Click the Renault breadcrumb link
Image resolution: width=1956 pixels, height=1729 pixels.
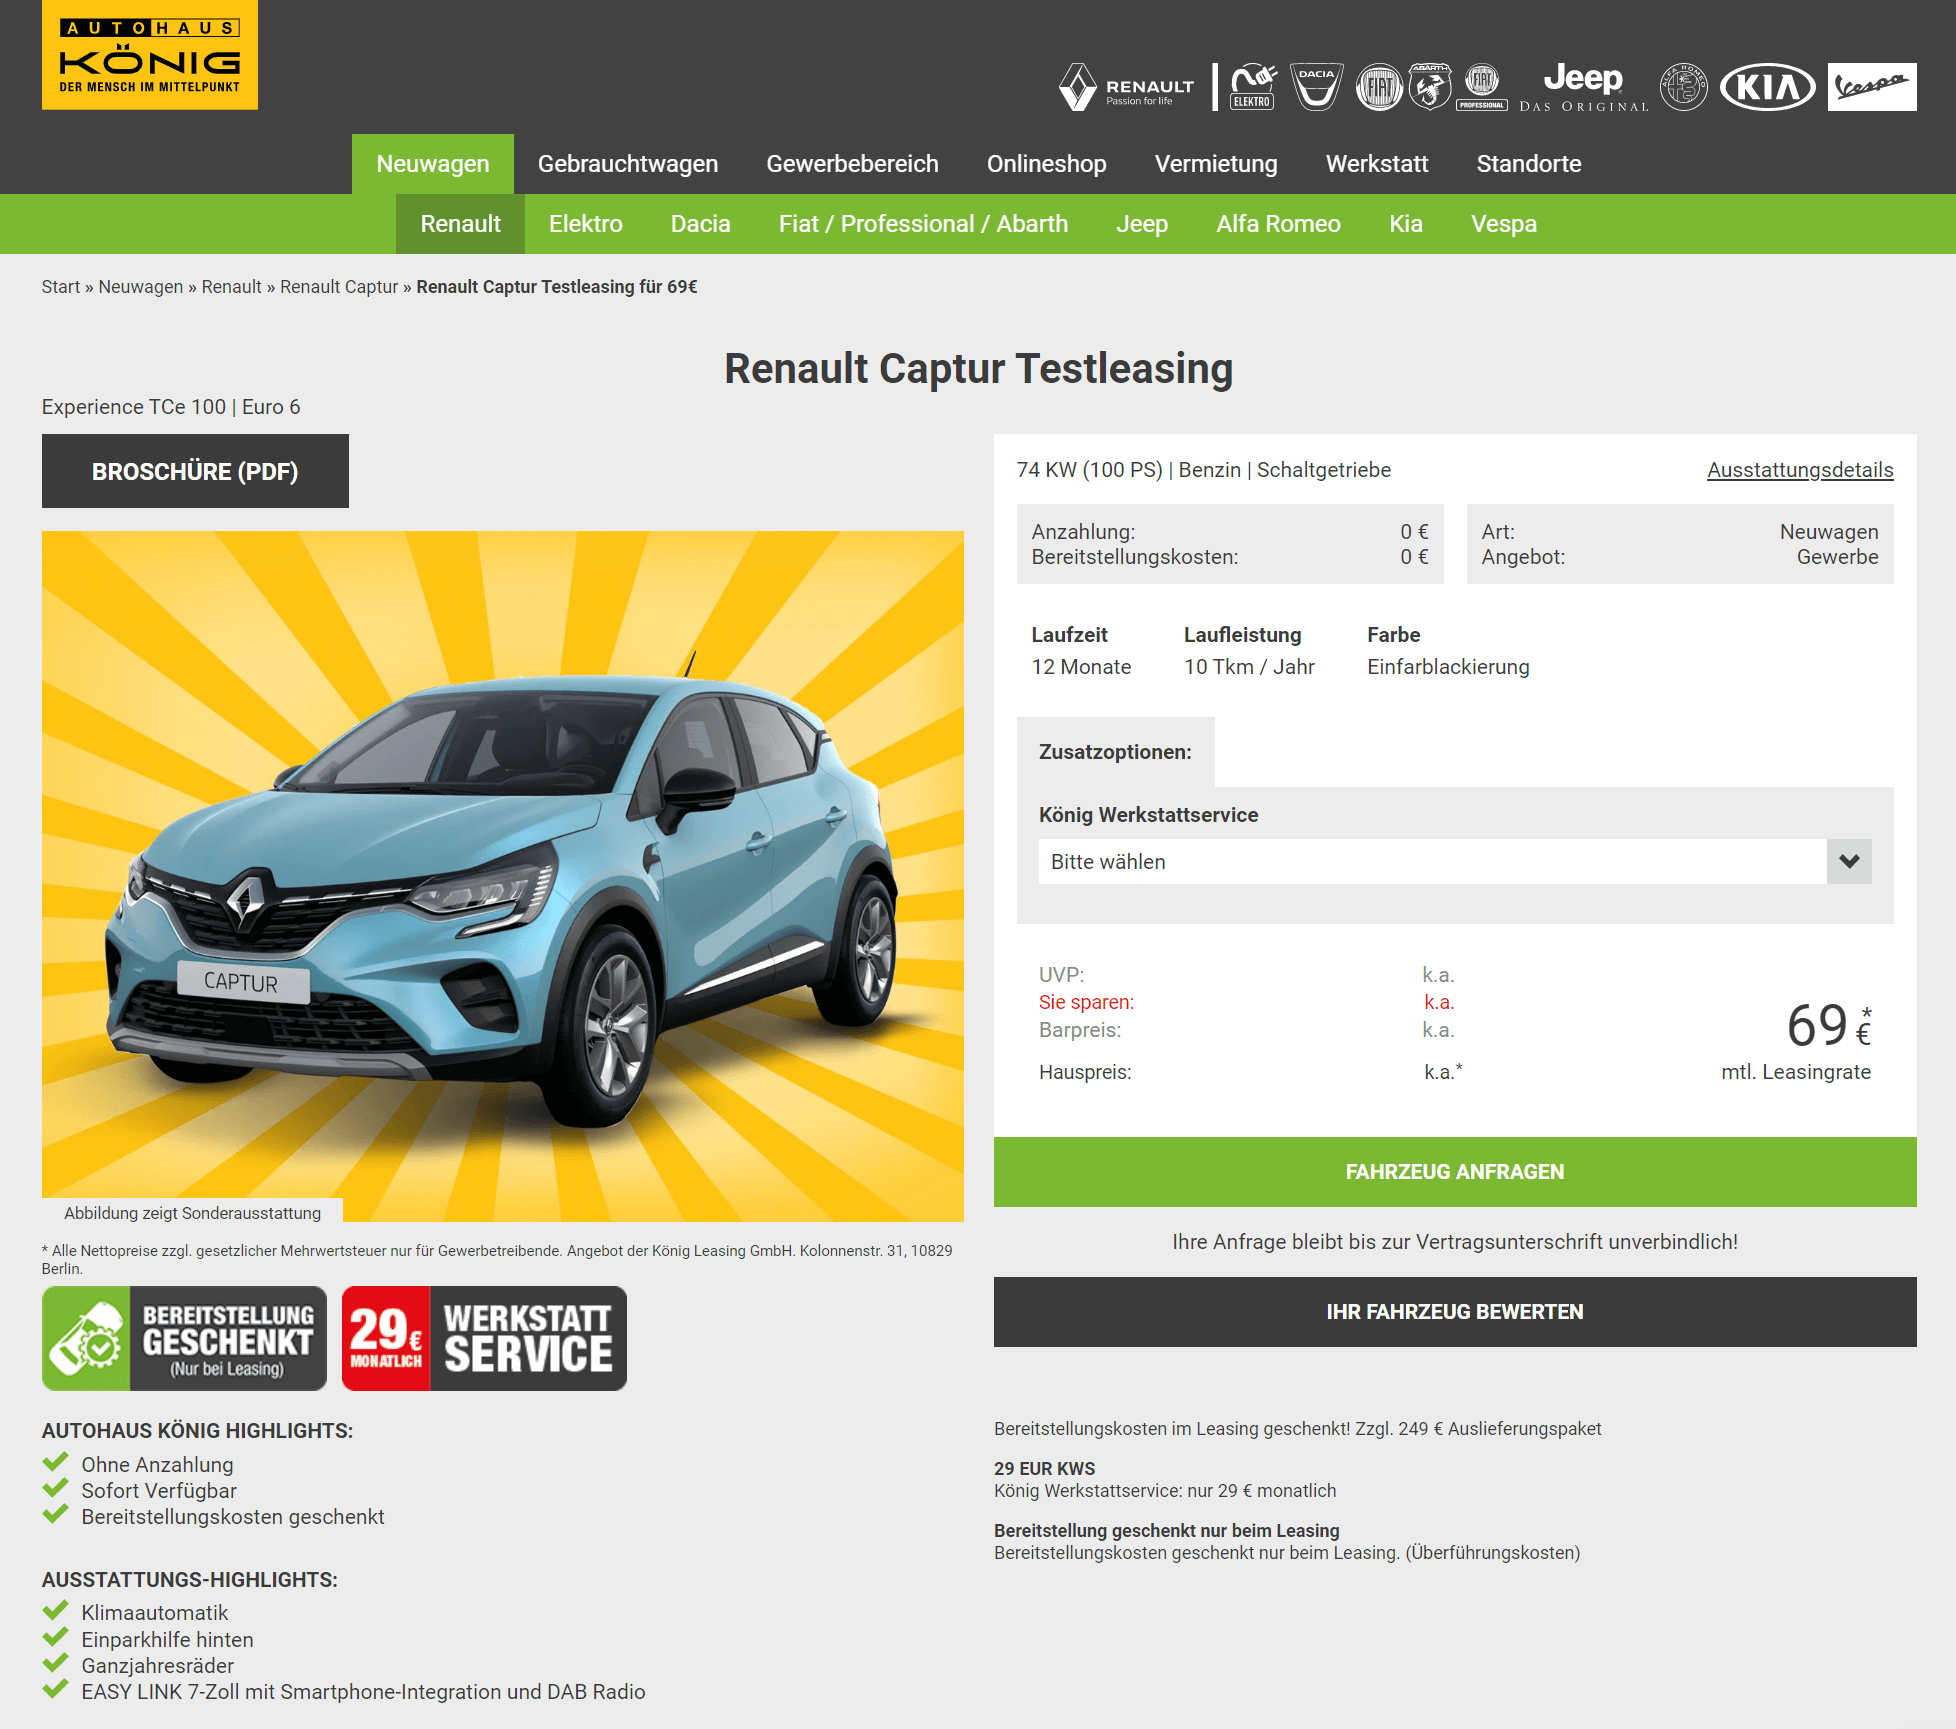pyautogui.click(x=232, y=287)
